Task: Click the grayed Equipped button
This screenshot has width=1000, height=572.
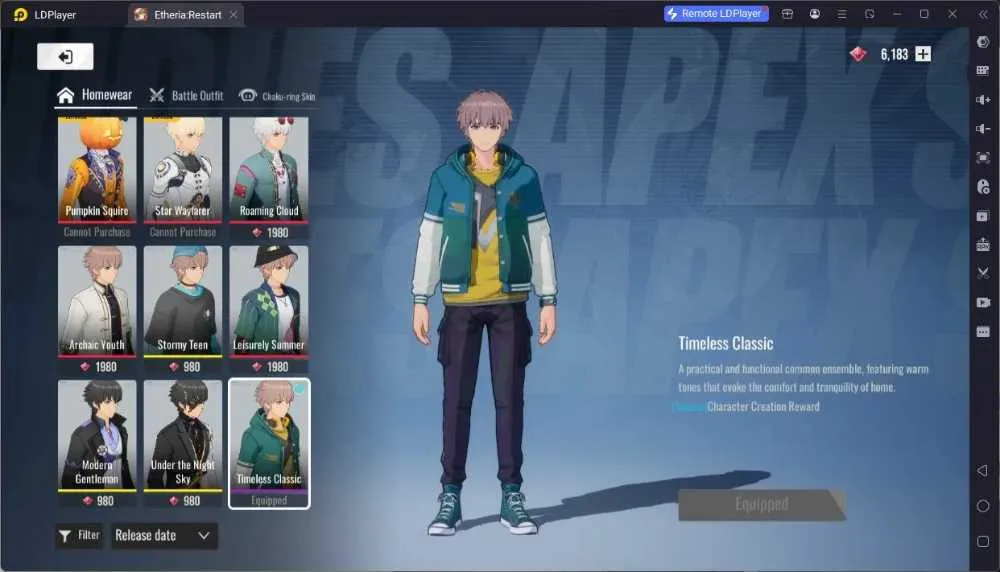Action: coord(761,504)
